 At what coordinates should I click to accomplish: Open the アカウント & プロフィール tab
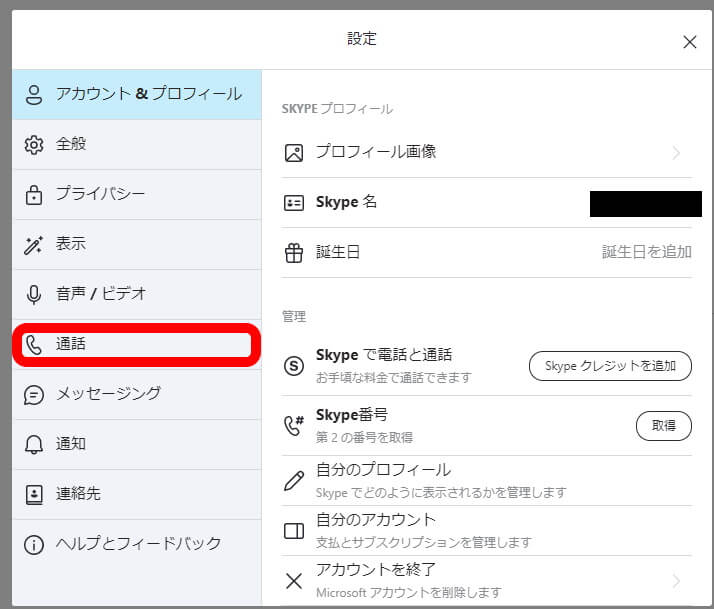coord(137,95)
